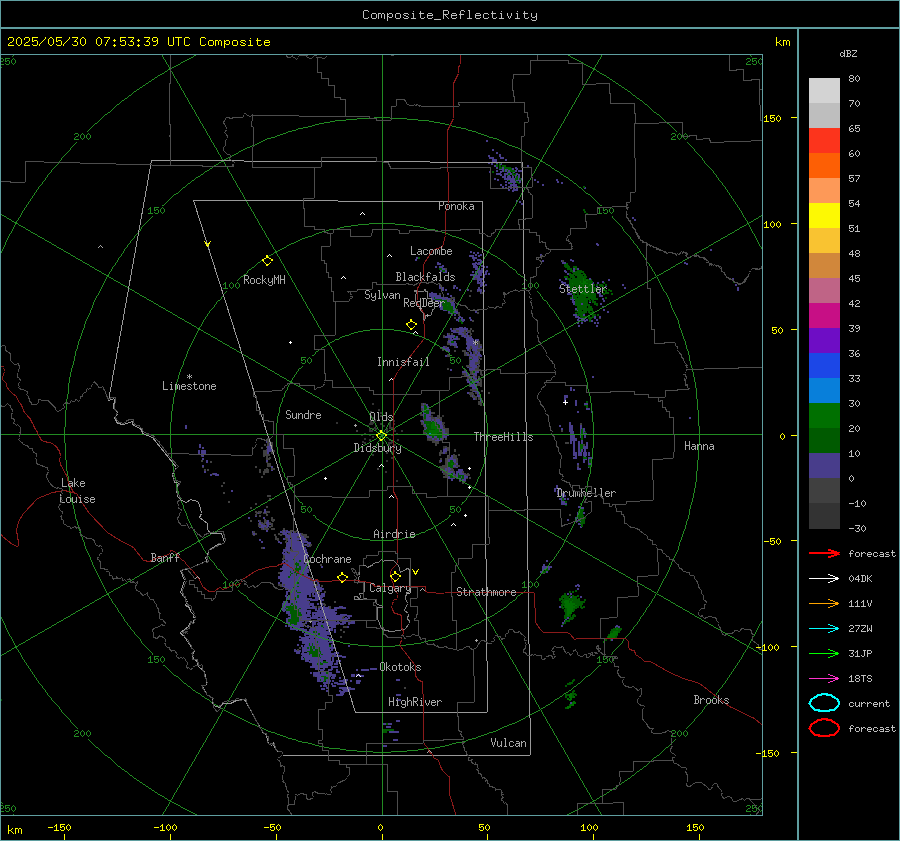The height and width of the screenshot is (841, 900).
Task: Select the blue 36 dBZ color swatch
Action: pos(824,366)
